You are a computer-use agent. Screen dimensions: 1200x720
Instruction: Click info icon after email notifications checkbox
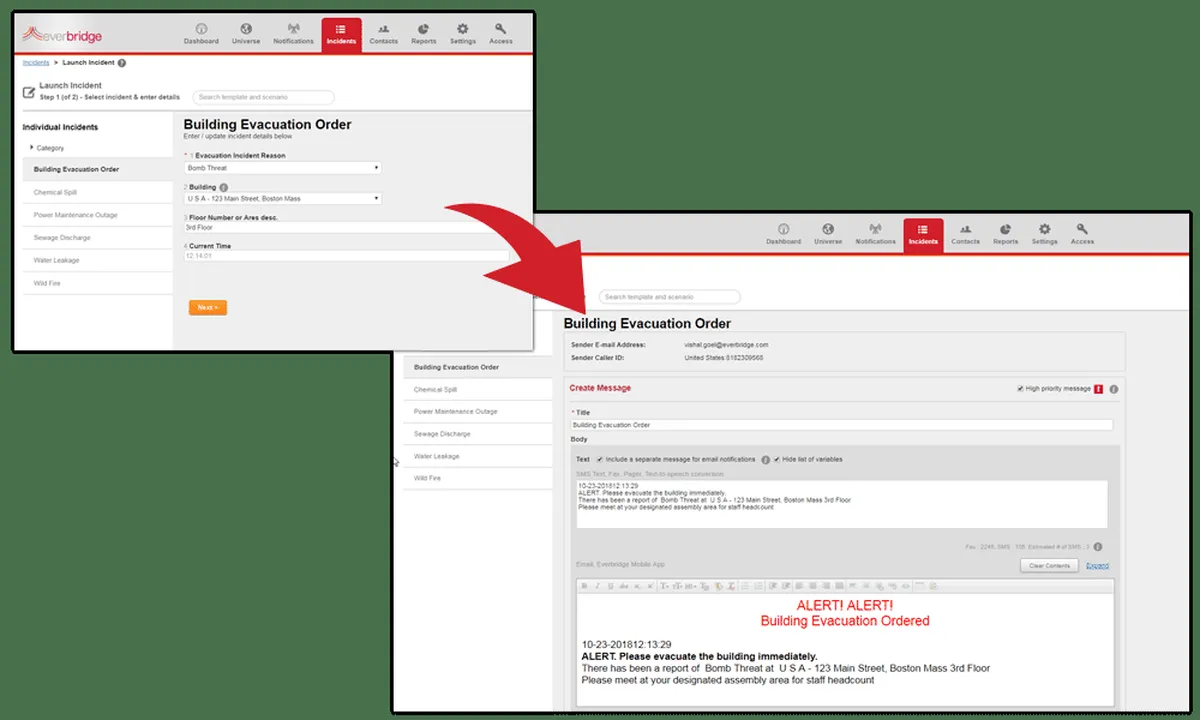pyautogui.click(x=765, y=460)
